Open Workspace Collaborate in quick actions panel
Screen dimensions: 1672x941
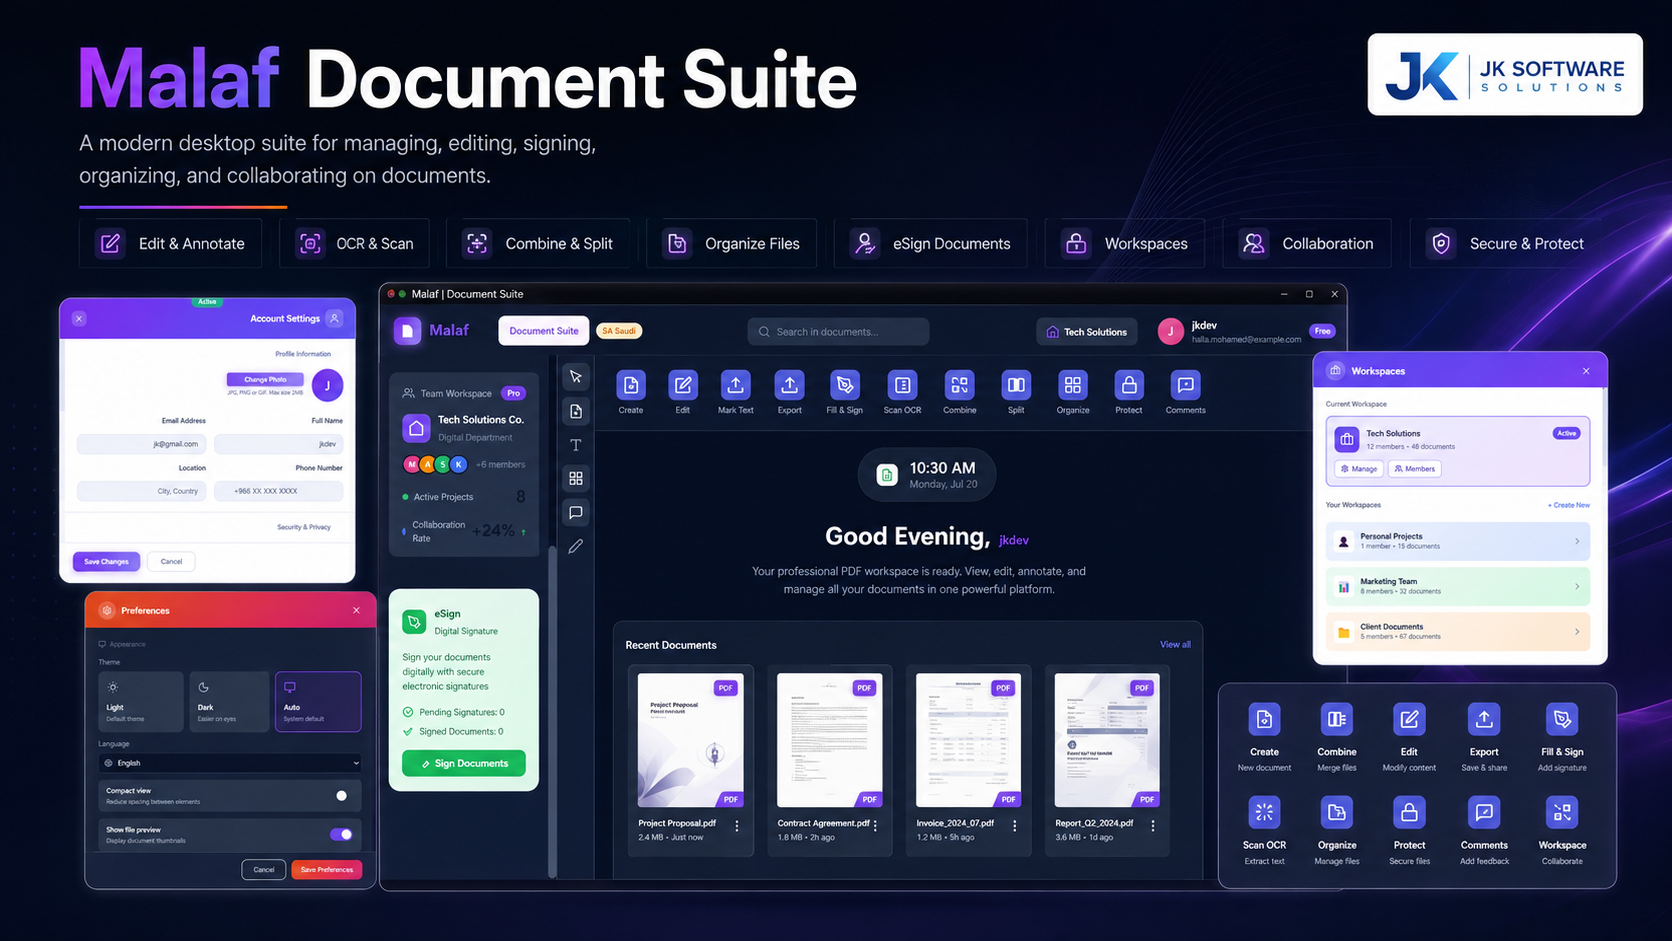point(1562,831)
